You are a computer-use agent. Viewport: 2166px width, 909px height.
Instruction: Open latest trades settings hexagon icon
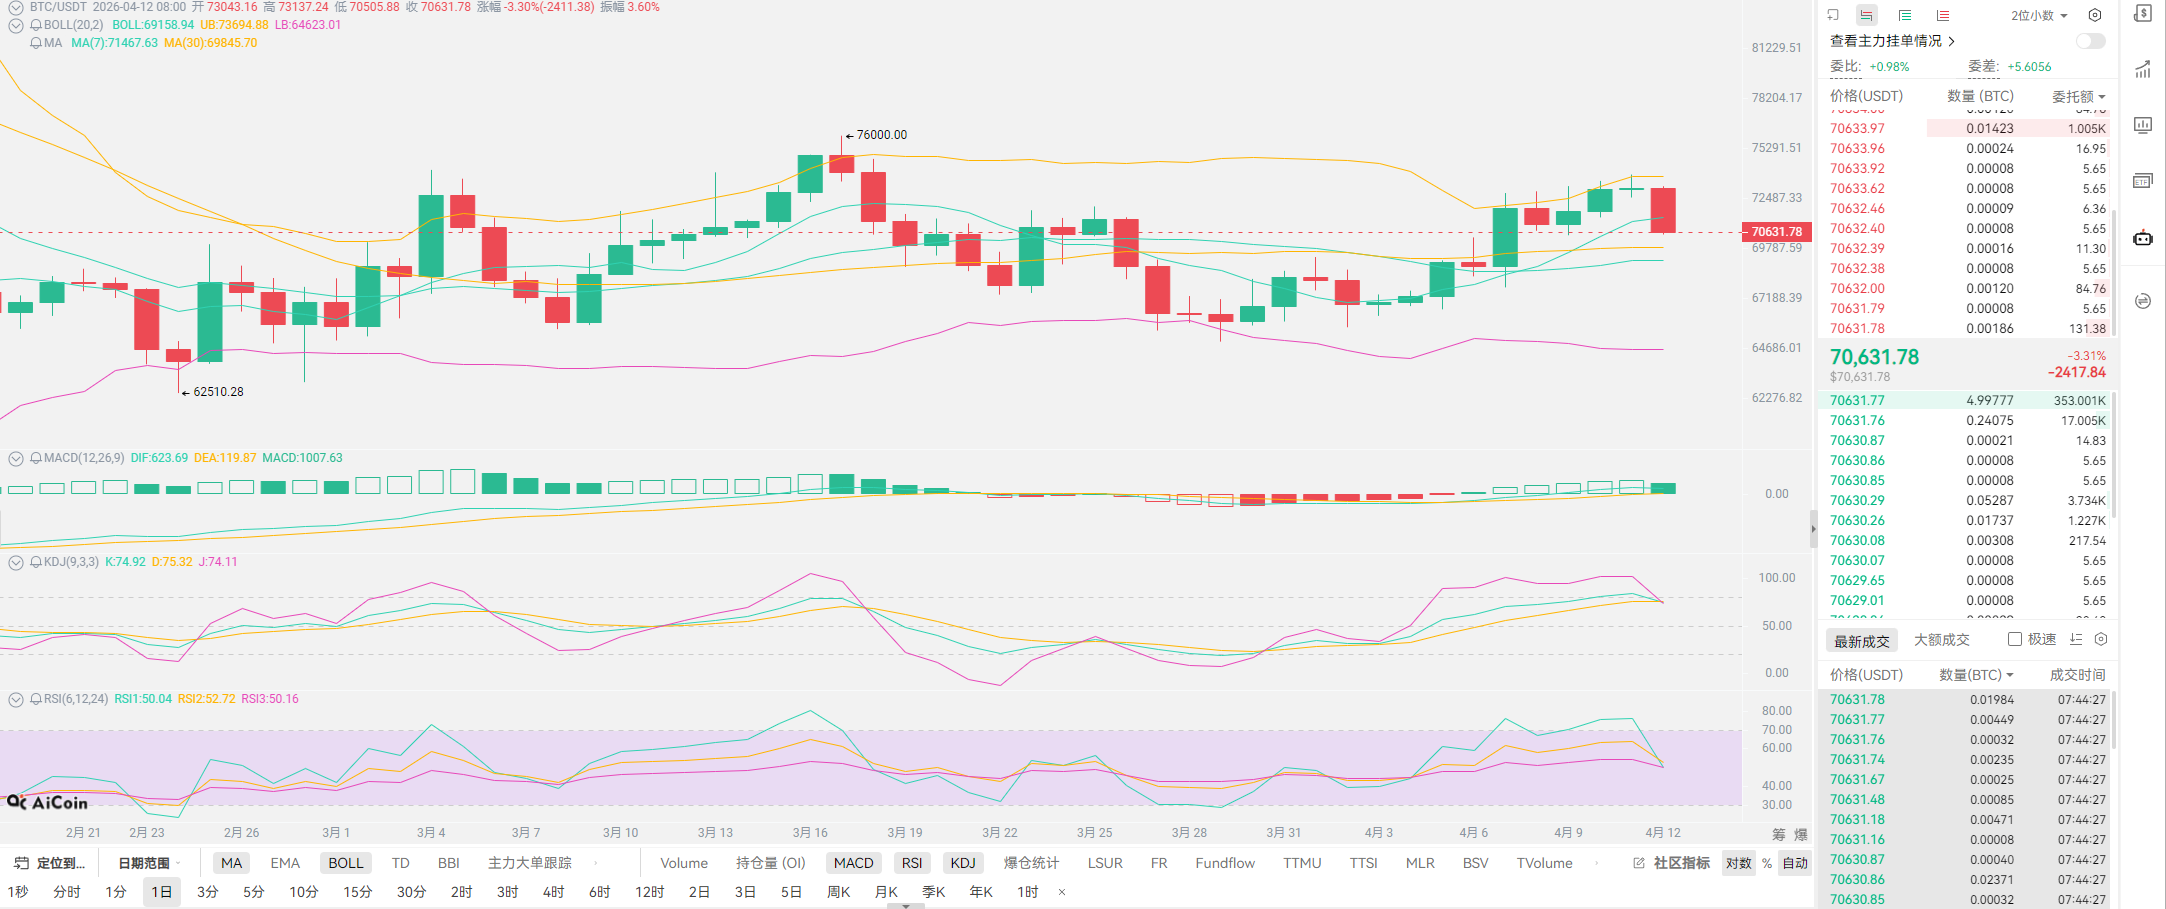point(2101,639)
